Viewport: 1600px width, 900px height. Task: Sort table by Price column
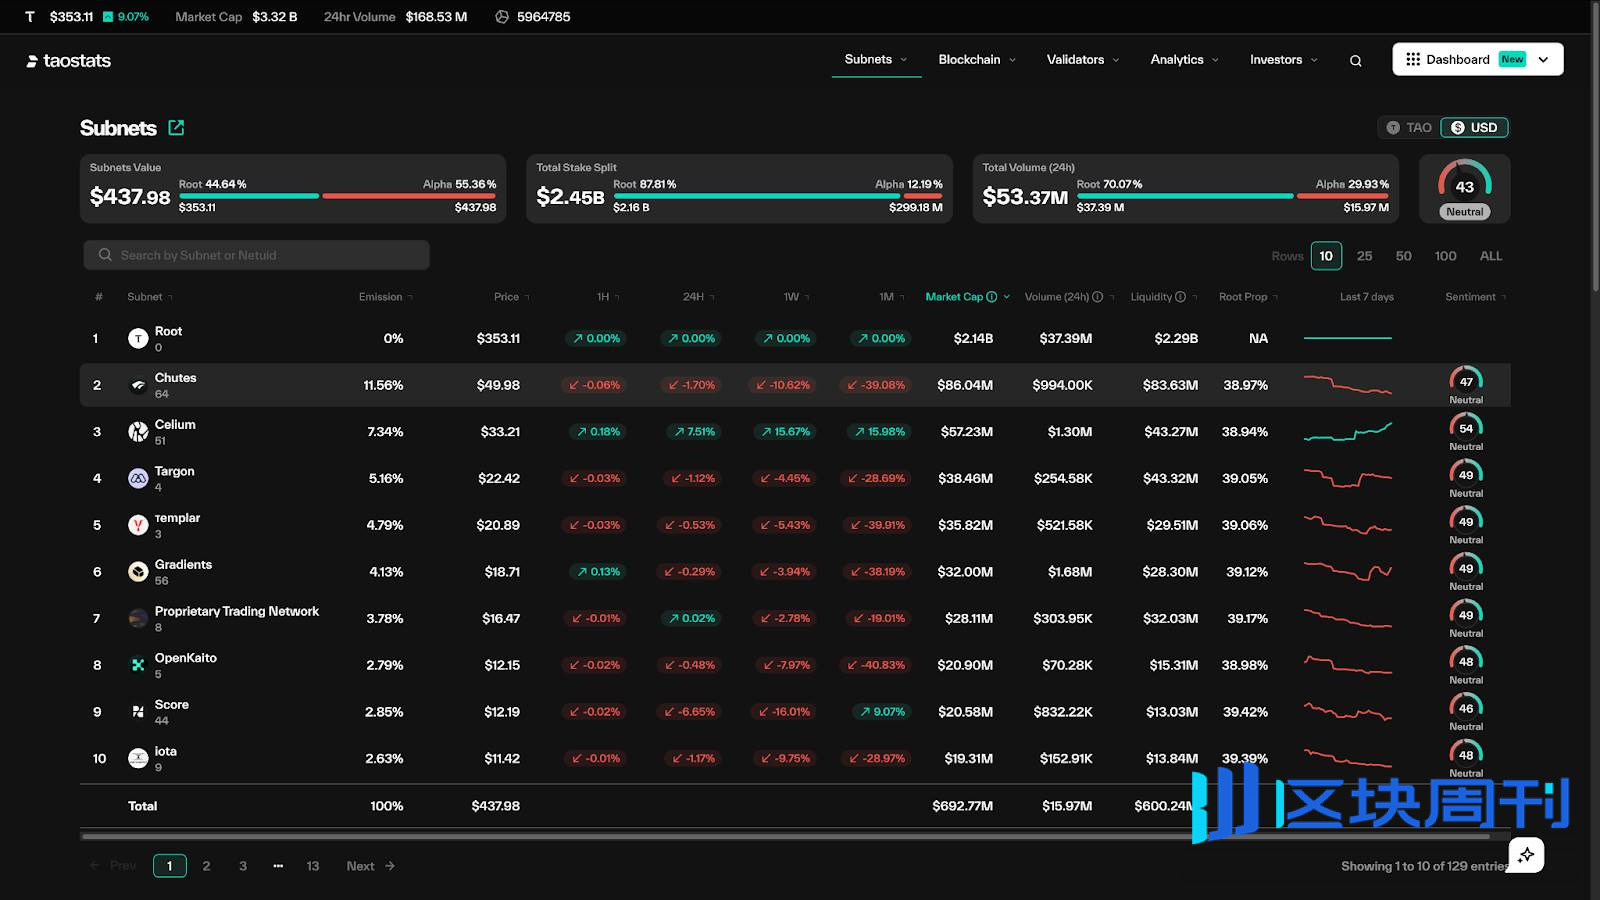512,297
